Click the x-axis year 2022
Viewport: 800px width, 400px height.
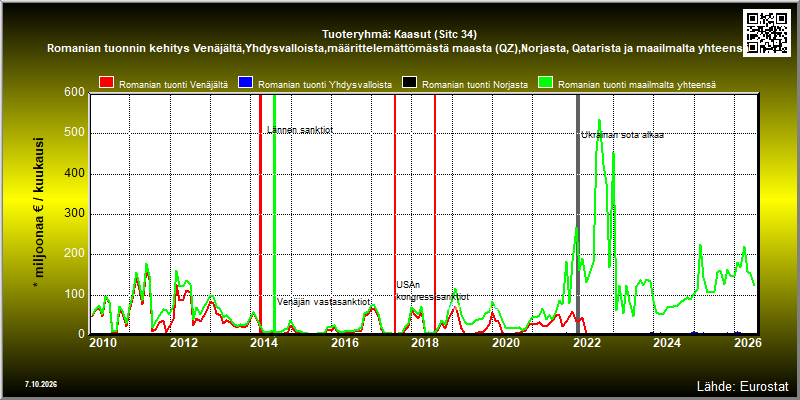(586, 342)
